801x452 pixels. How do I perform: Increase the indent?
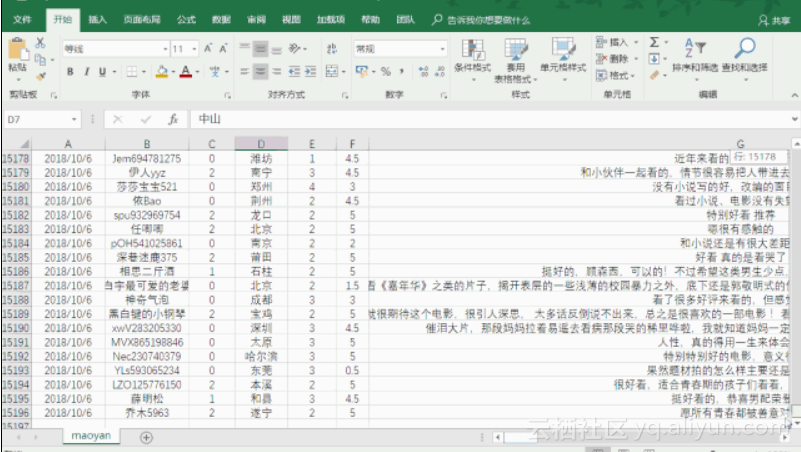click(x=311, y=72)
